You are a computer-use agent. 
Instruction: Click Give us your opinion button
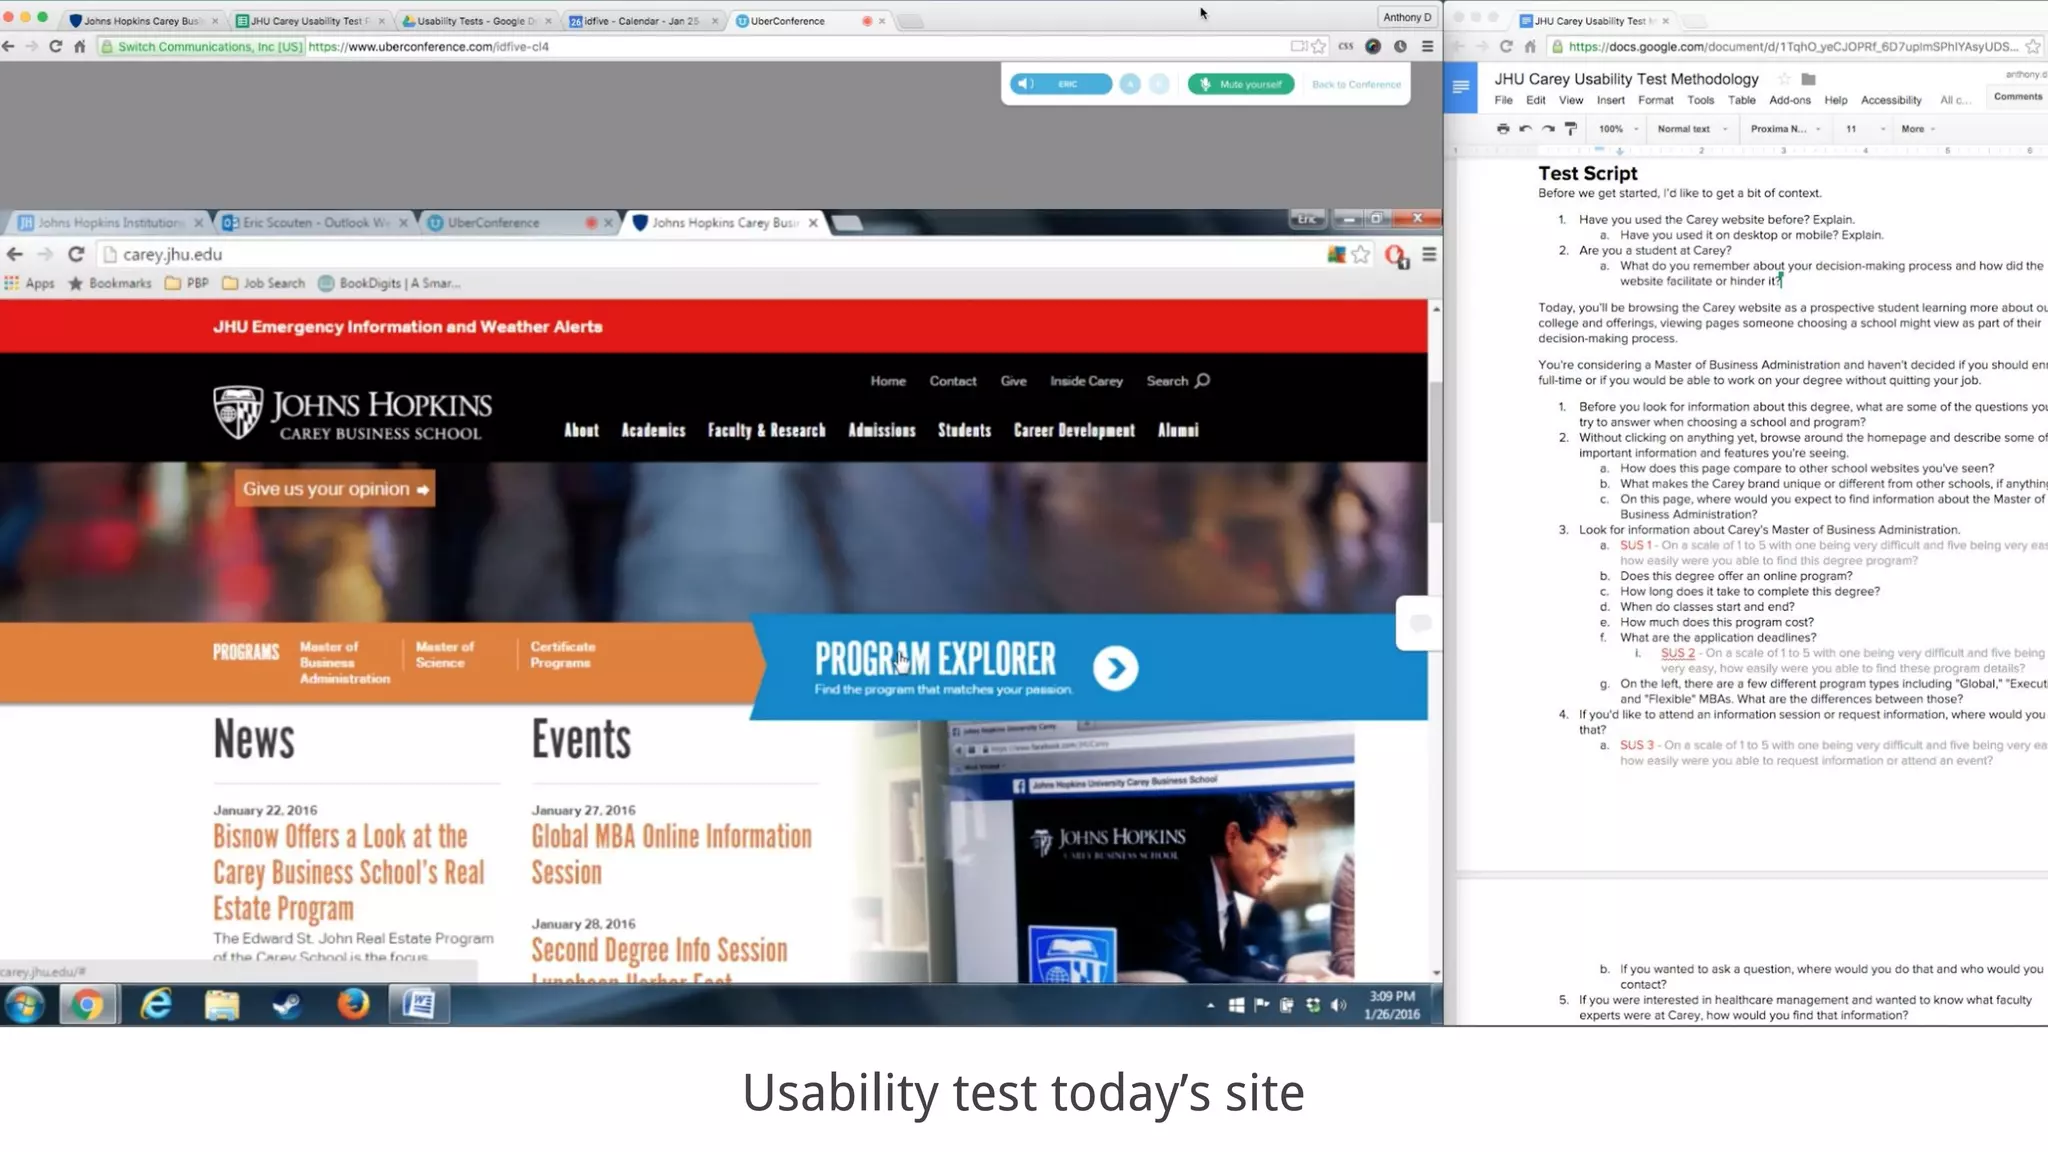point(335,489)
